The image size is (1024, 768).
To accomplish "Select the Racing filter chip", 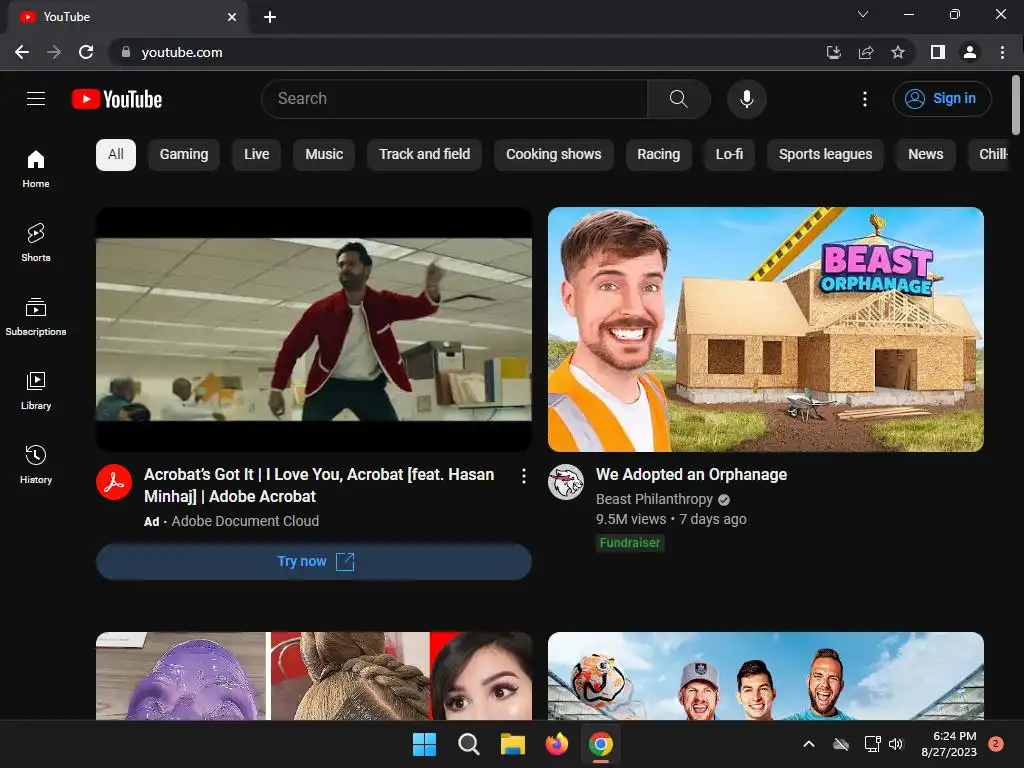I will [x=658, y=155].
